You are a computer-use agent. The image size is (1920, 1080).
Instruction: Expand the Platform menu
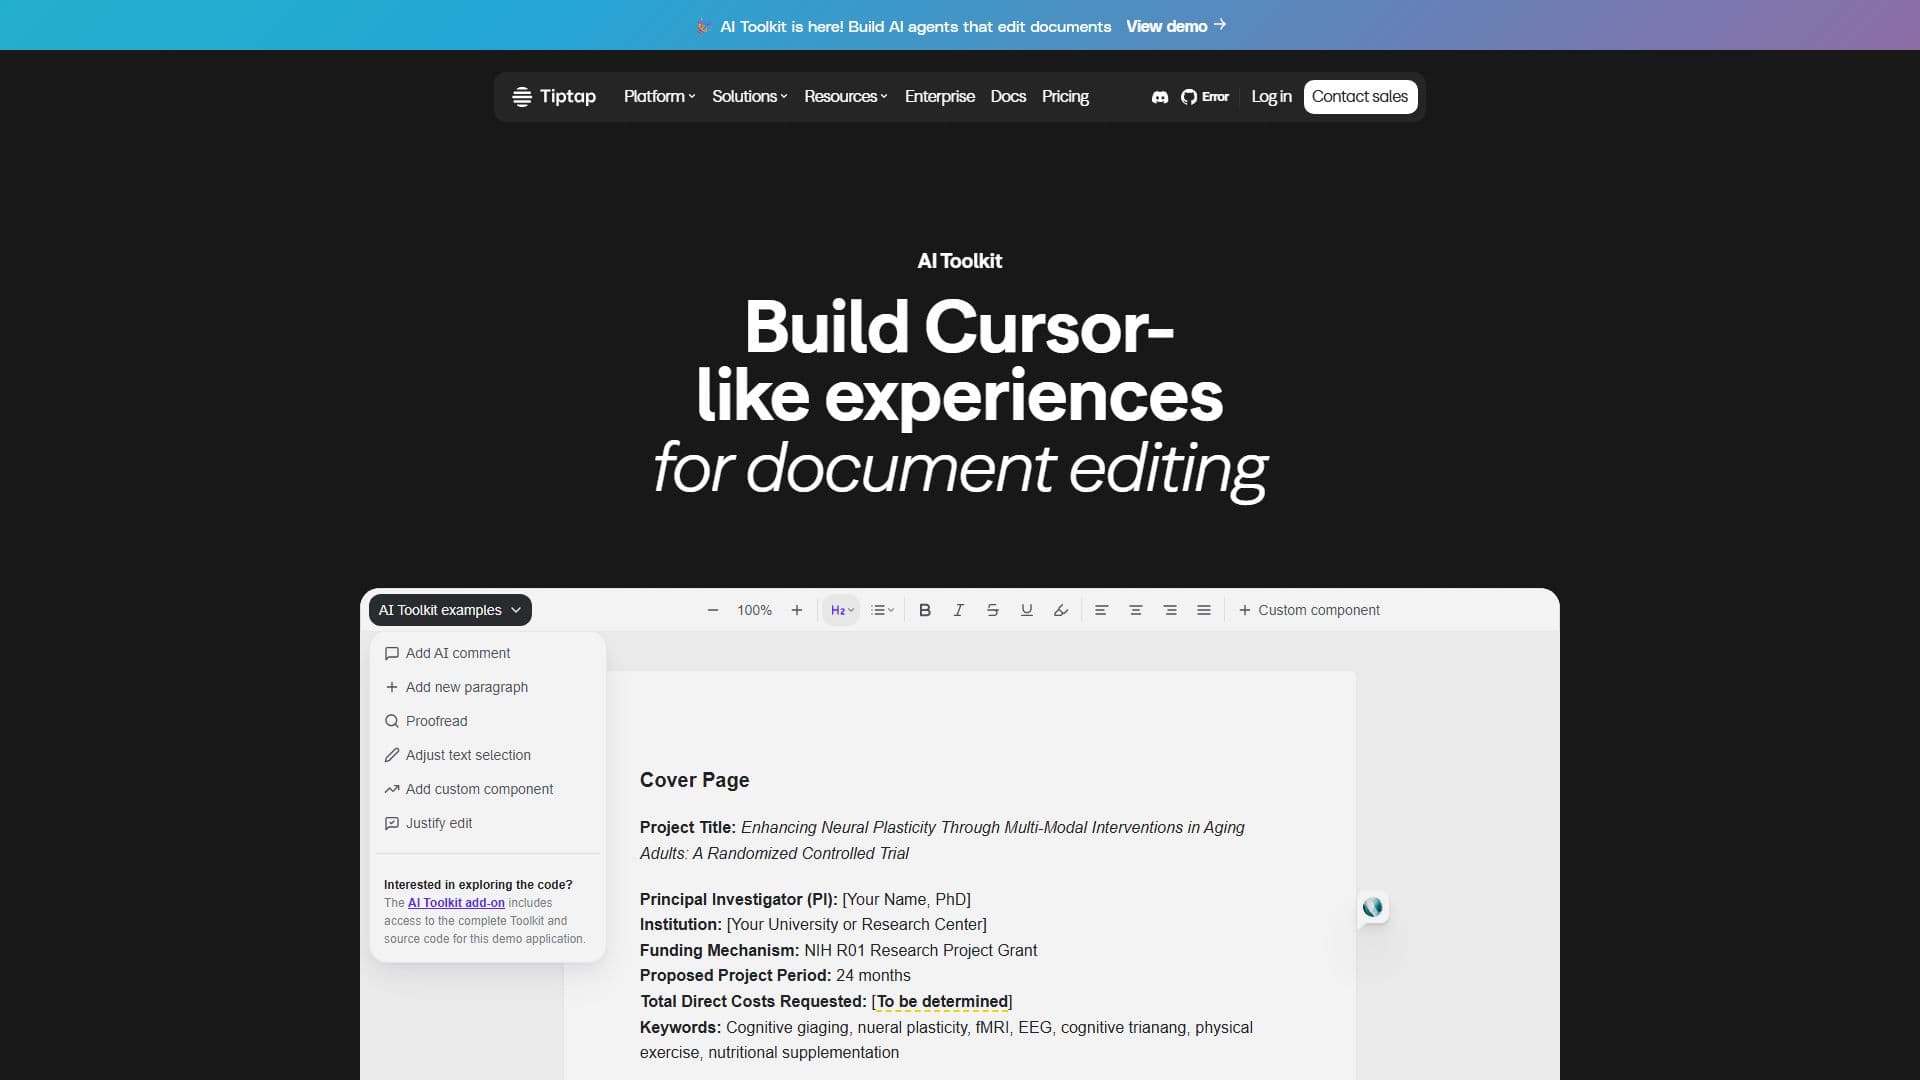pyautogui.click(x=659, y=97)
